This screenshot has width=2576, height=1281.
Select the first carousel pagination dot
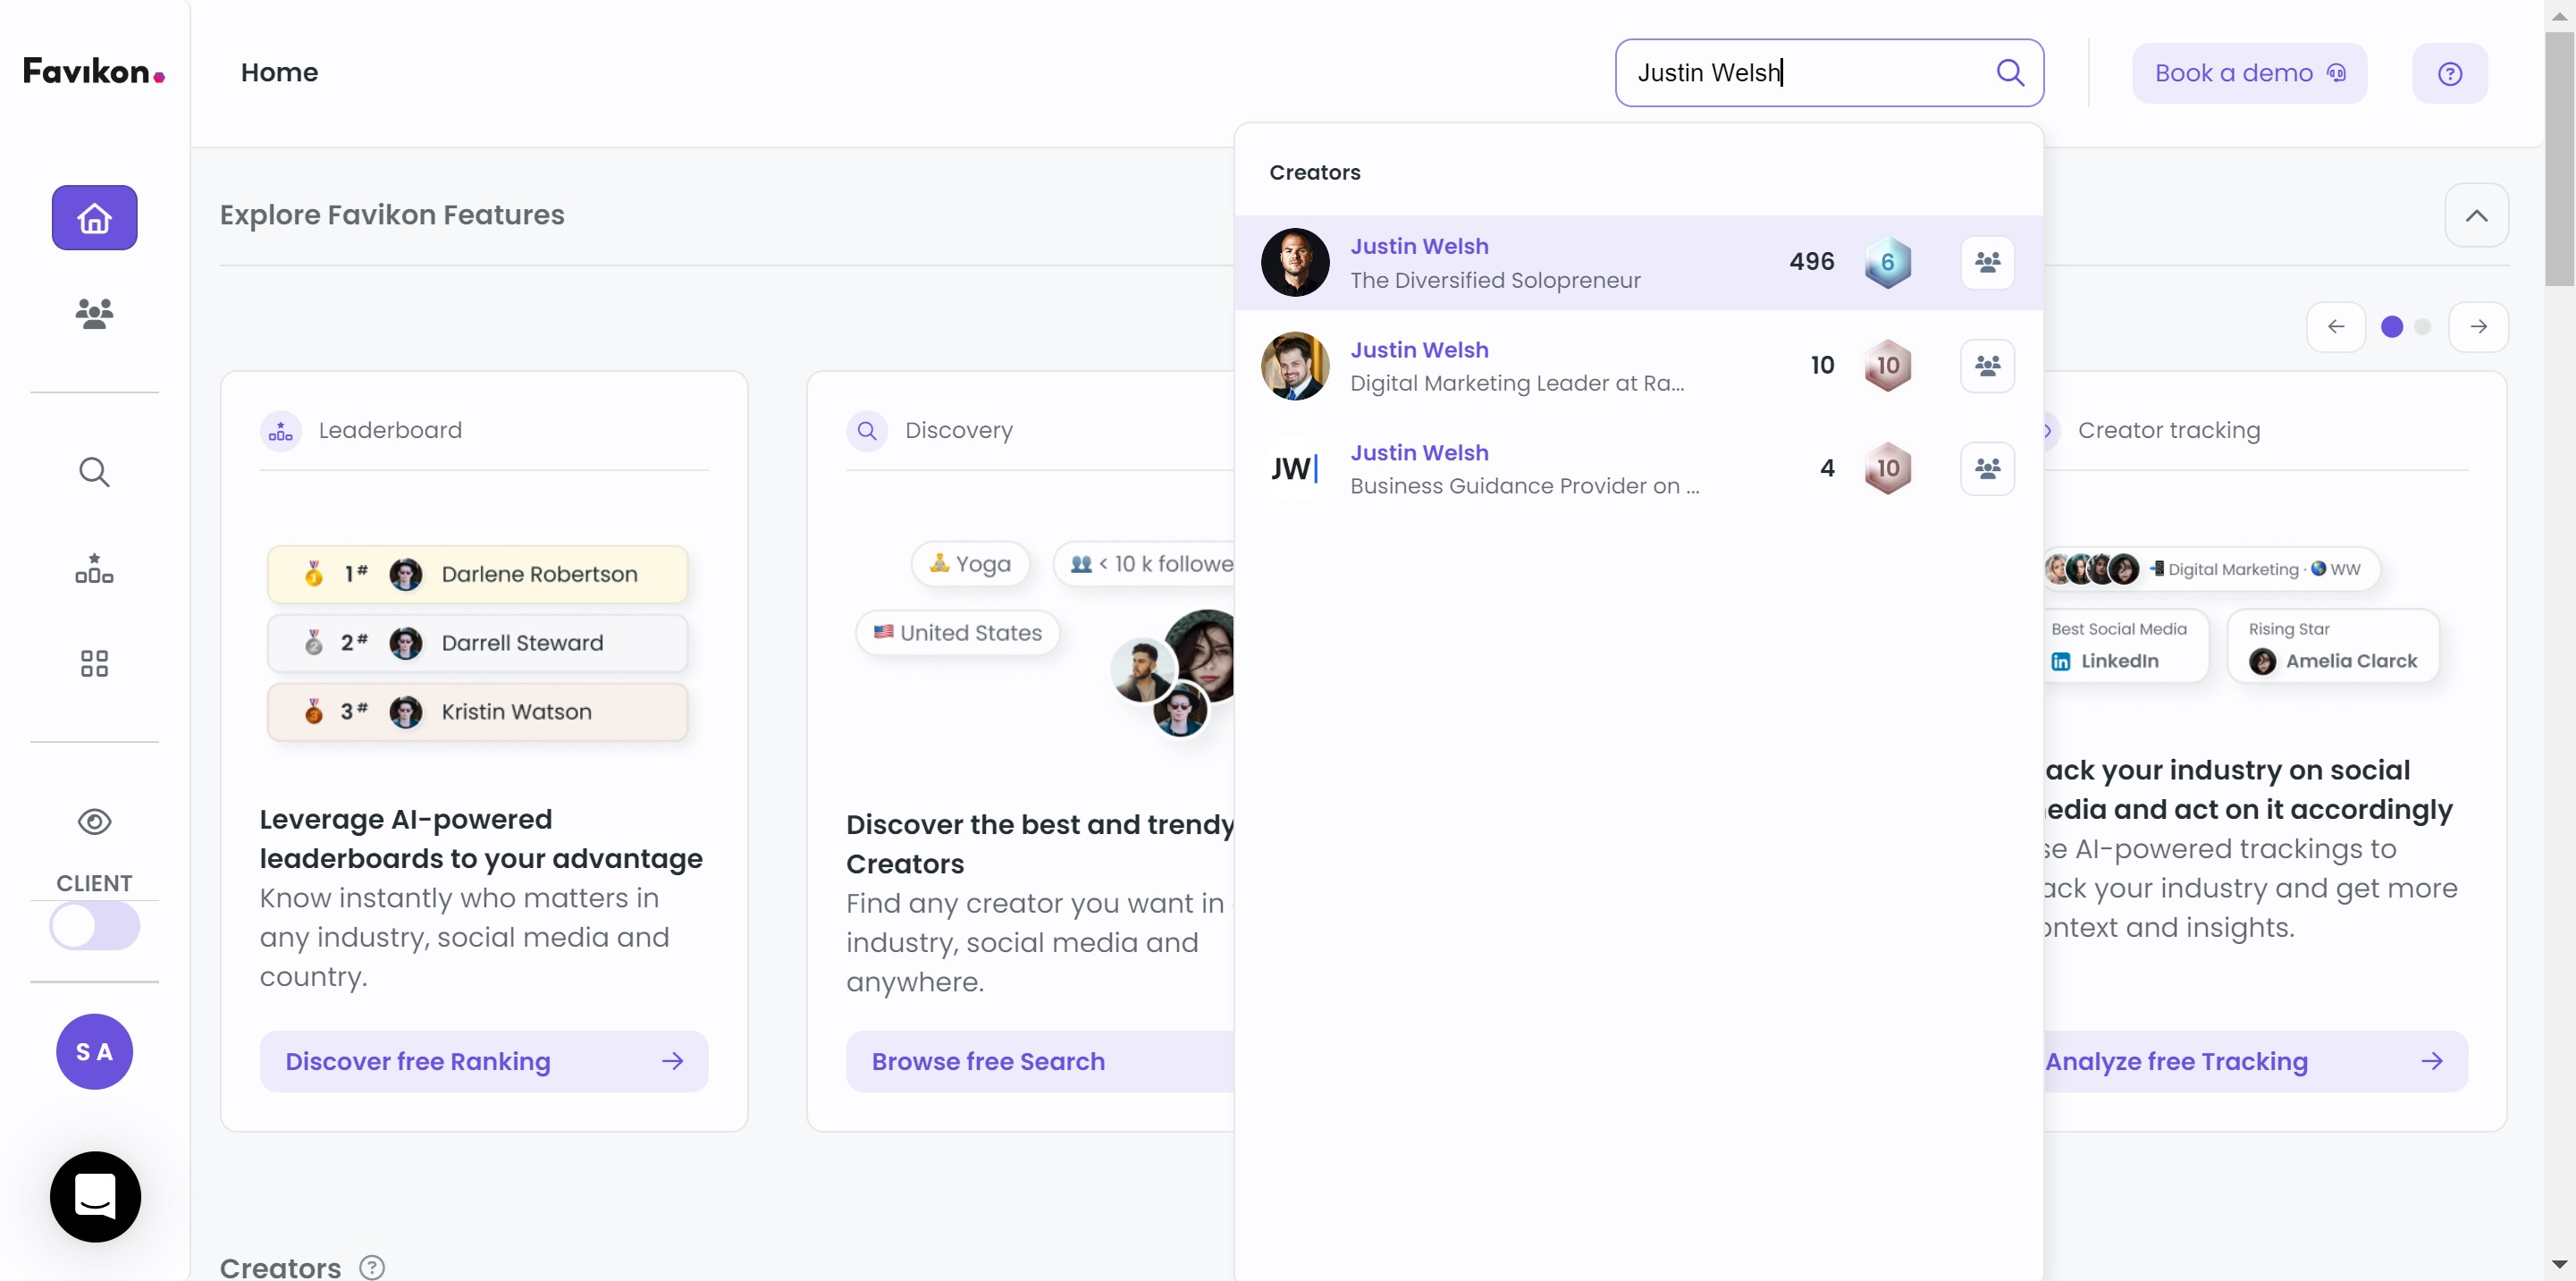coord(2391,327)
